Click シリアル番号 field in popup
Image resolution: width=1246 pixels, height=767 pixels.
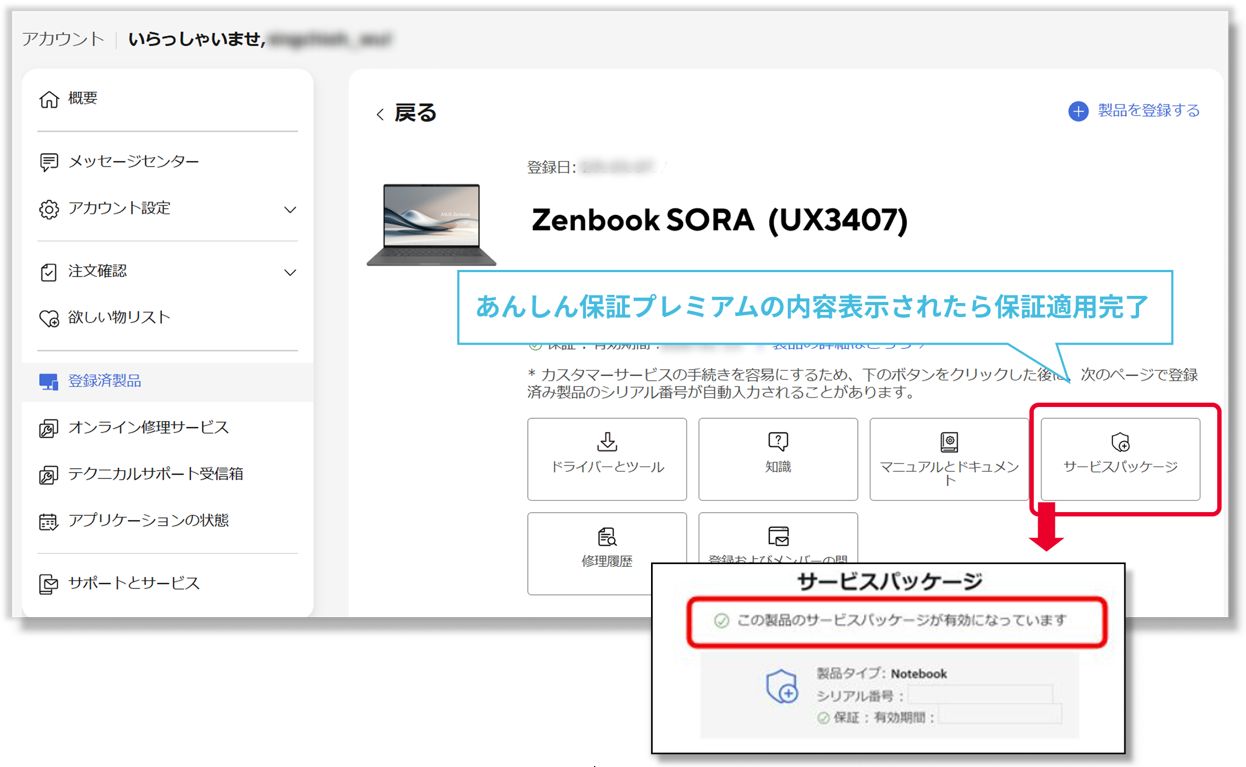click(980, 695)
